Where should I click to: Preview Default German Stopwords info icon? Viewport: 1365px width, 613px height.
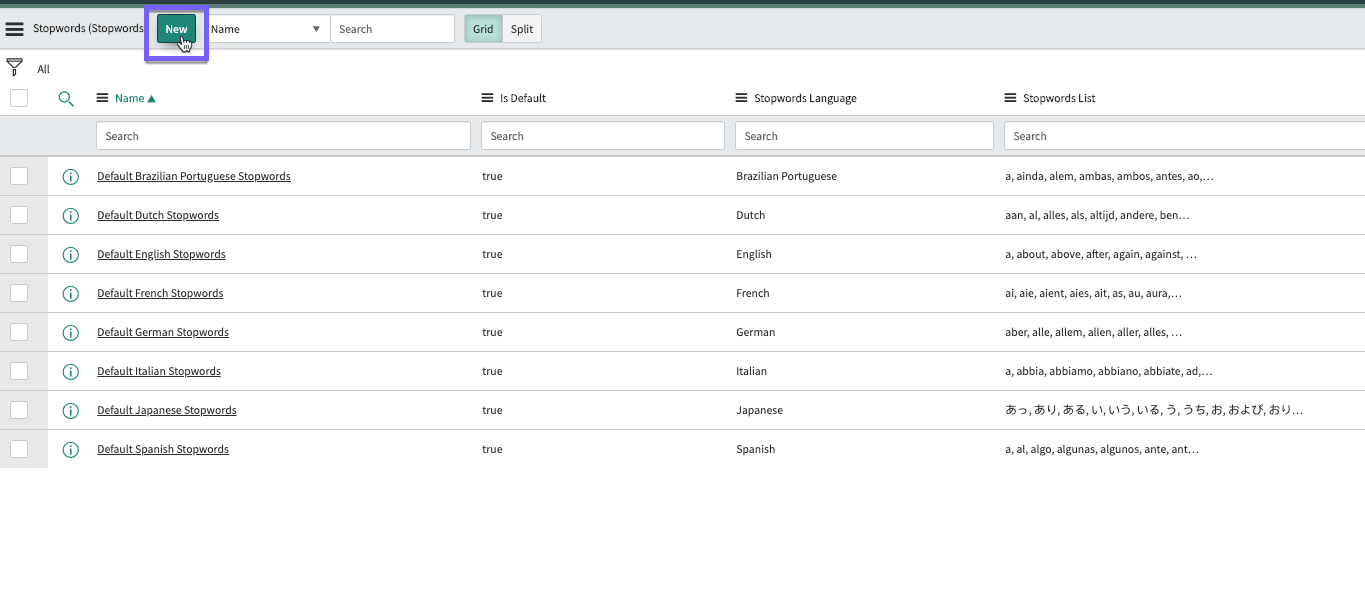[x=70, y=332]
